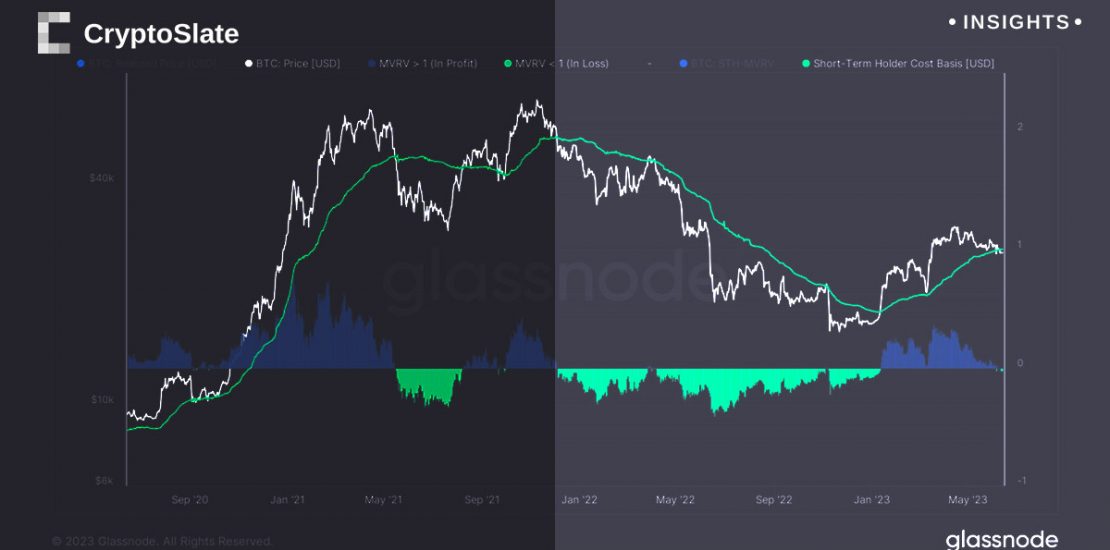Click the green dot beside MVRV < 1
The height and width of the screenshot is (550, 1110).
coord(508,64)
